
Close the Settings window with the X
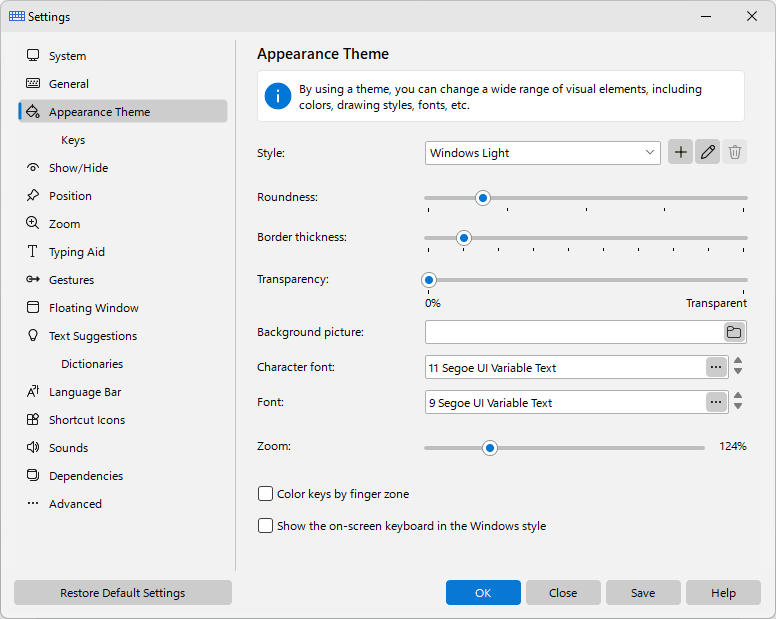coord(752,16)
